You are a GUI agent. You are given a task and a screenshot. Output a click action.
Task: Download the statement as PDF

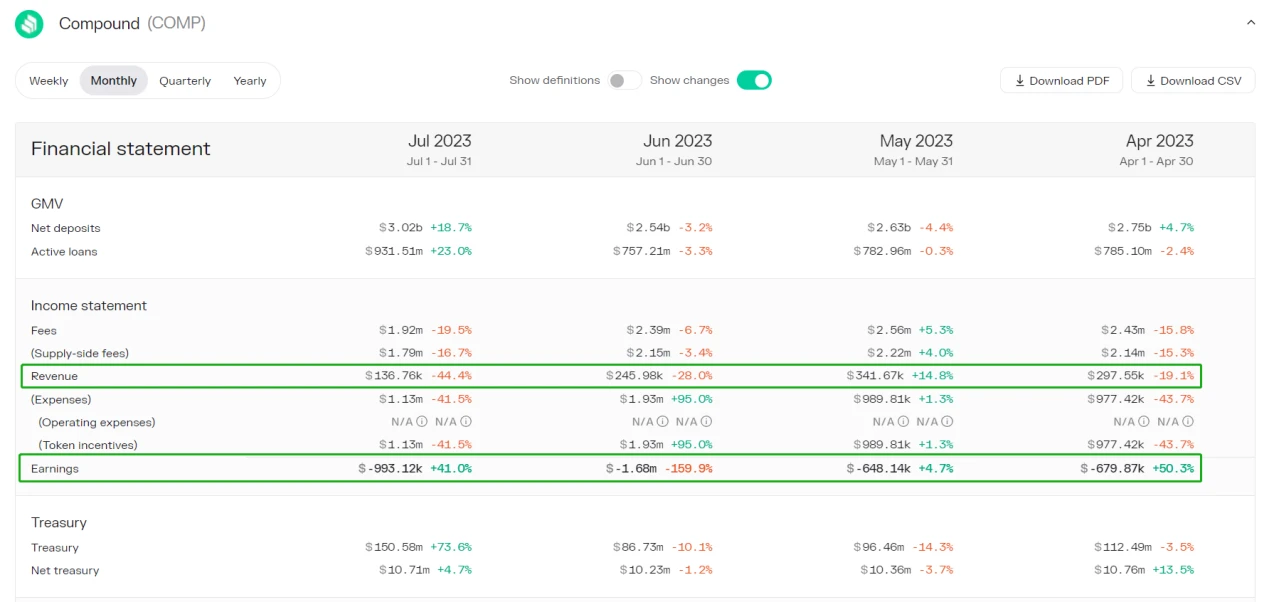(1061, 81)
